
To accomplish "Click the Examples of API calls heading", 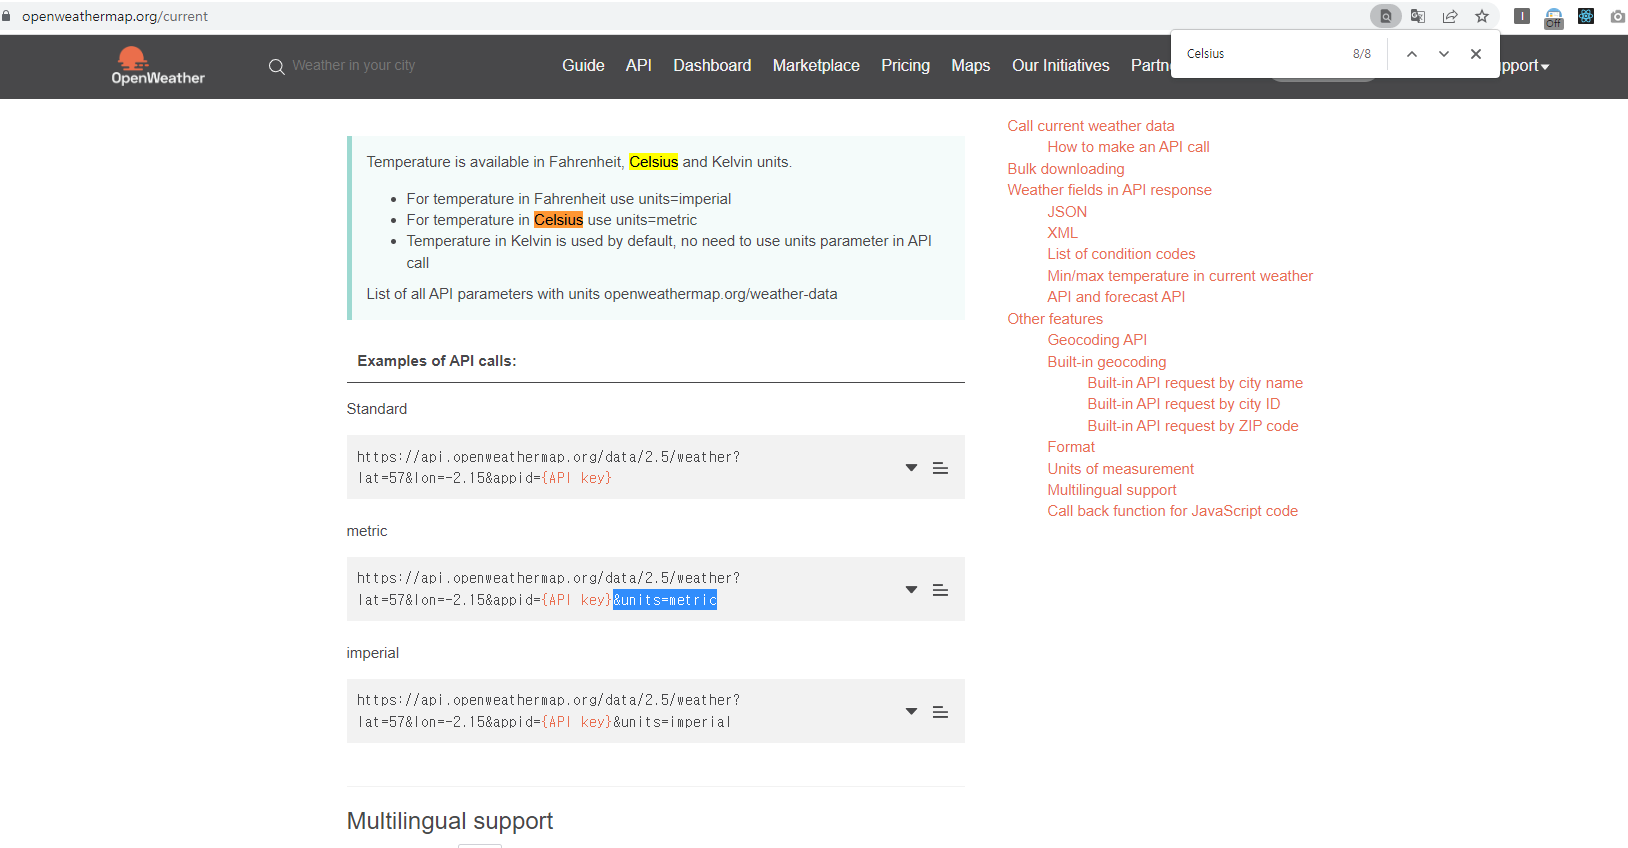I will [437, 361].
